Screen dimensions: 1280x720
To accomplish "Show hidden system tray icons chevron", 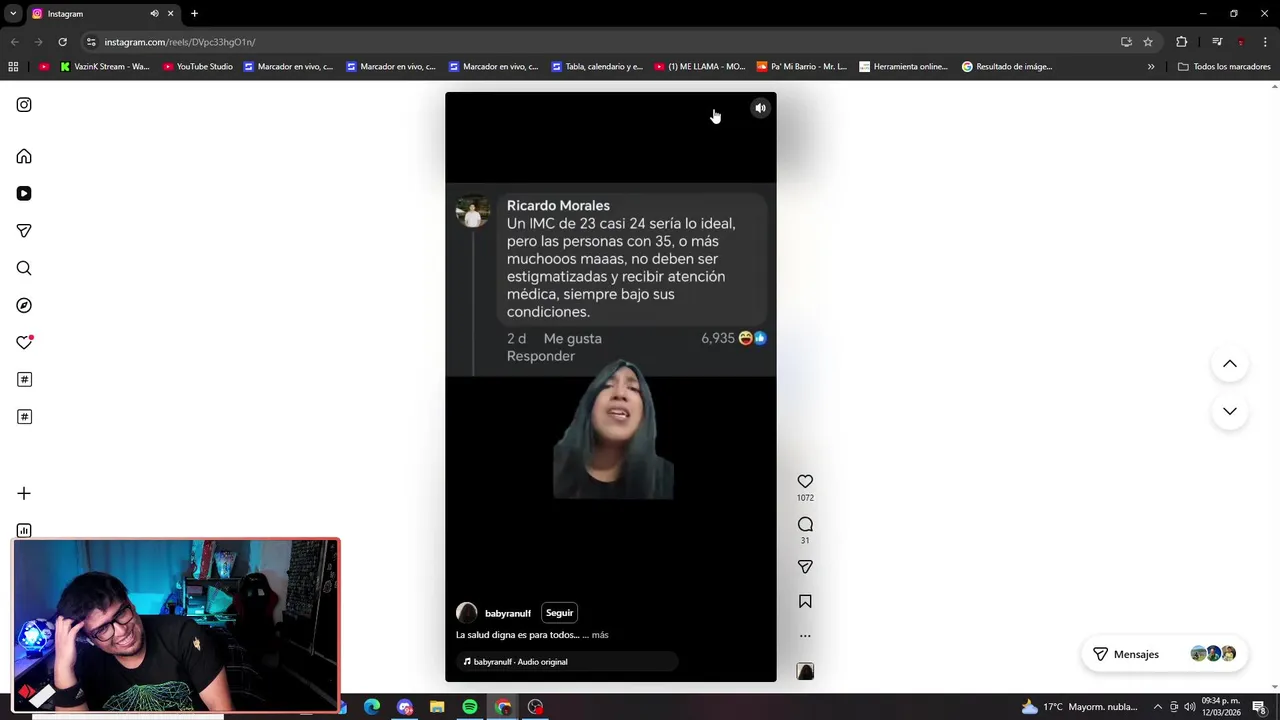I will pos(1158,707).
